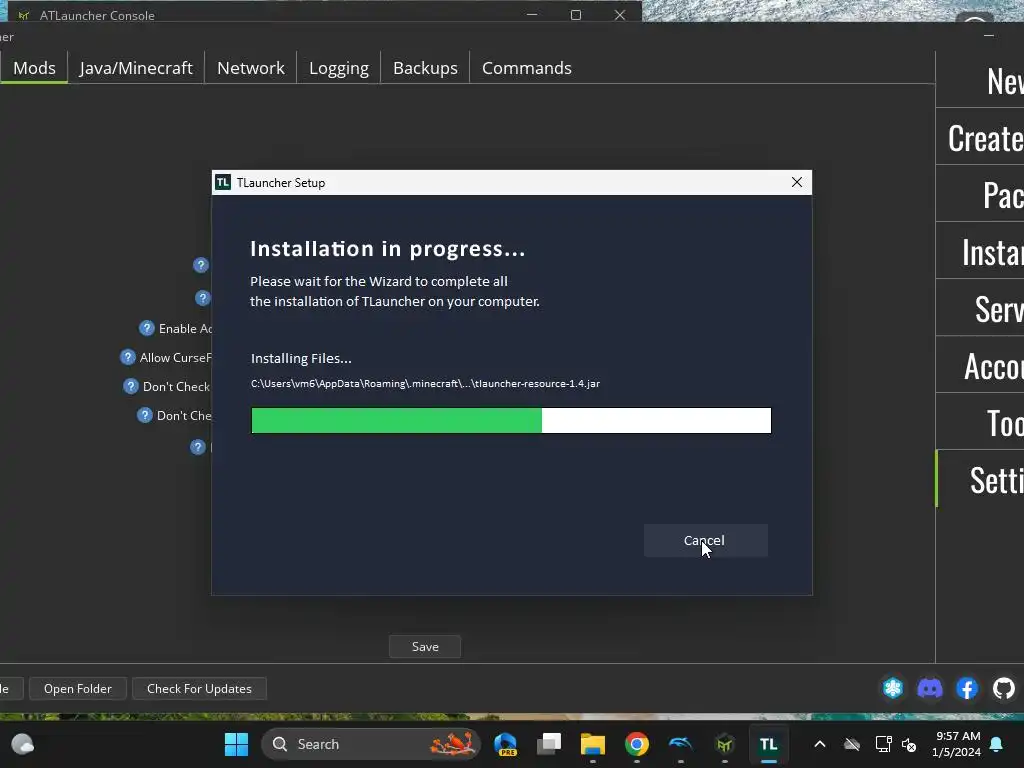The height and width of the screenshot is (768, 1024).
Task: Click the help icon above the Enable Ad row
Action: coord(203,298)
